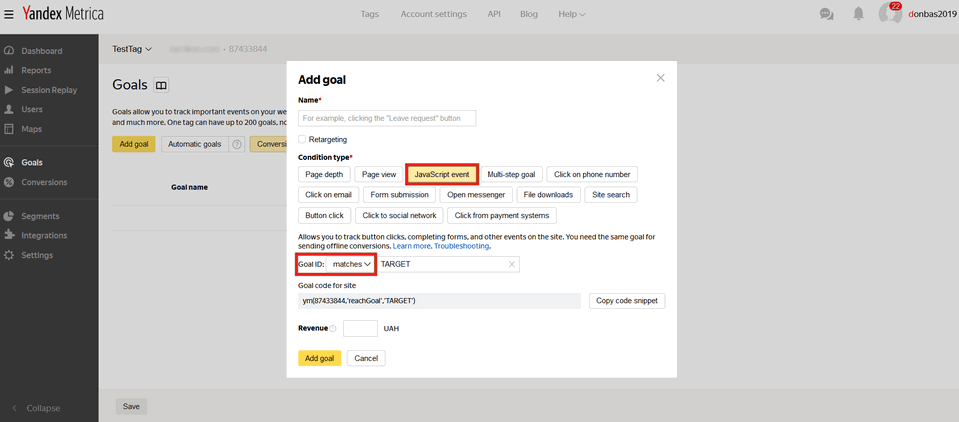Viewport: 959px width, 422px height.
Task: Select Multi-step goal condition type
Action: 511,174
